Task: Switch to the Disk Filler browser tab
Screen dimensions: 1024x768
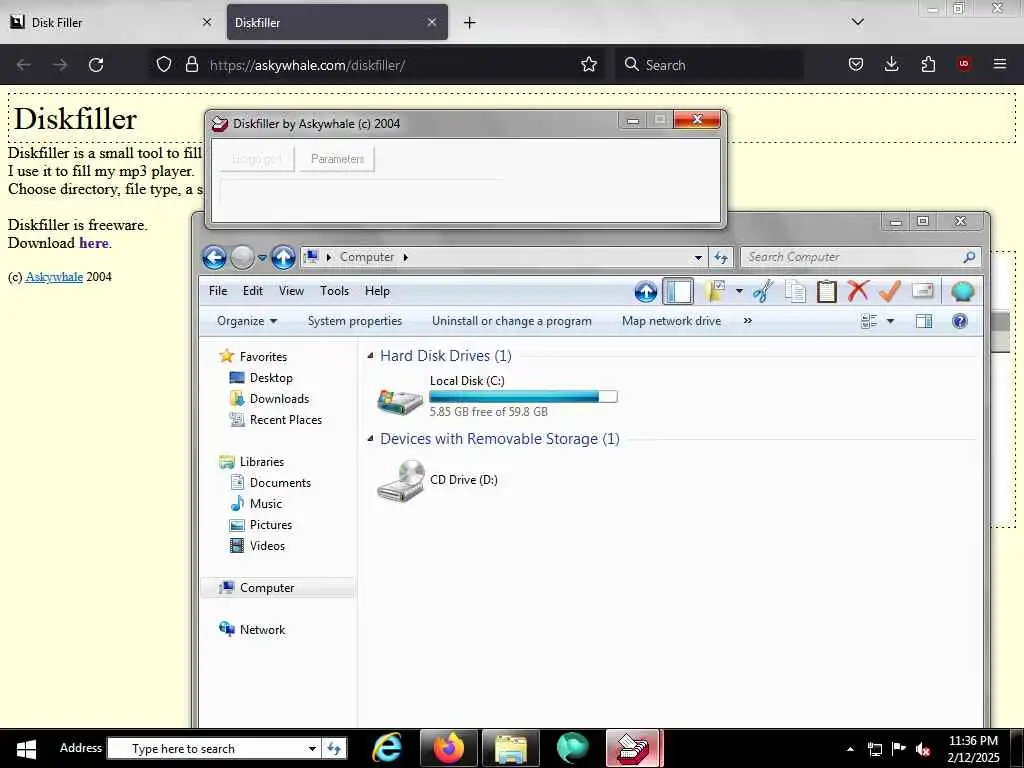Action: [111, 22]
